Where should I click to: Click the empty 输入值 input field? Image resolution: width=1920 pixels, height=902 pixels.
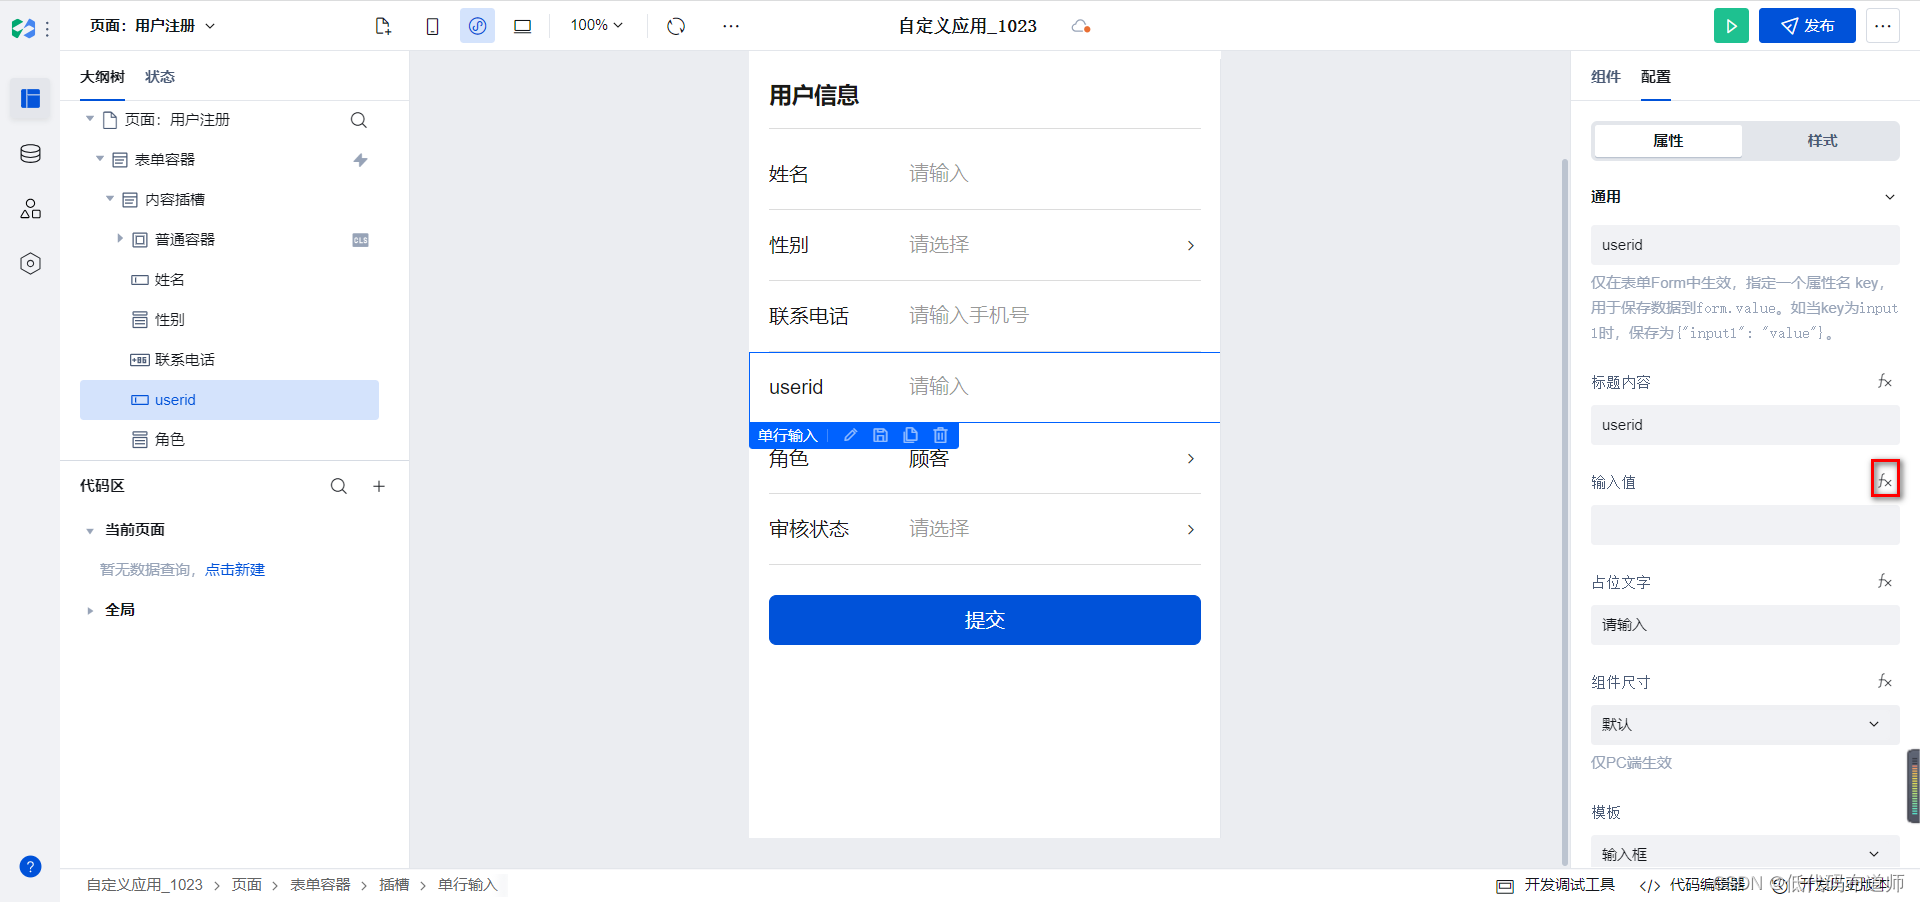1745,525
